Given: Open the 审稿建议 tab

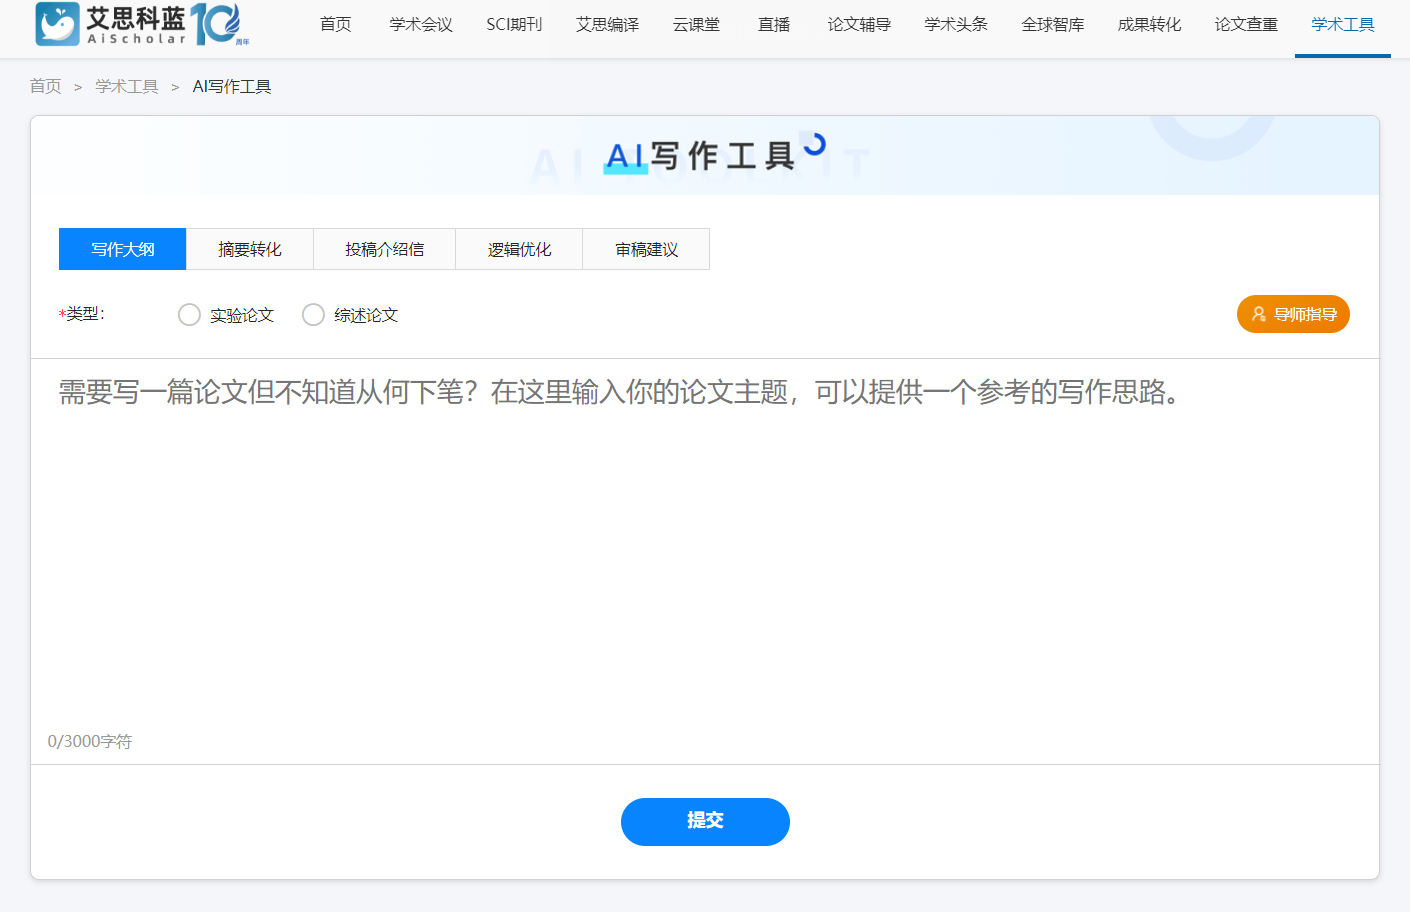Looking at the screenshot, I should pos(646,249).
